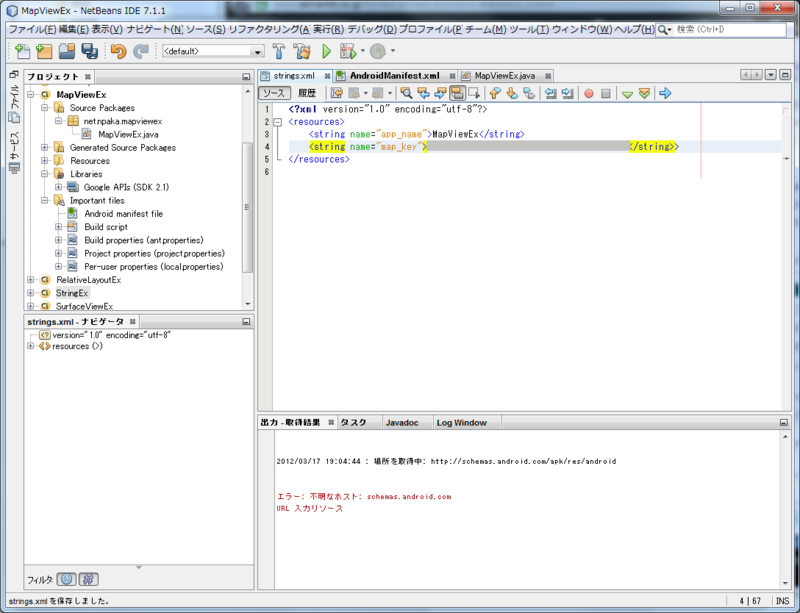Click the next bookmark icon
The width and height of the screenshot is (800, 613).
(512, 93)
